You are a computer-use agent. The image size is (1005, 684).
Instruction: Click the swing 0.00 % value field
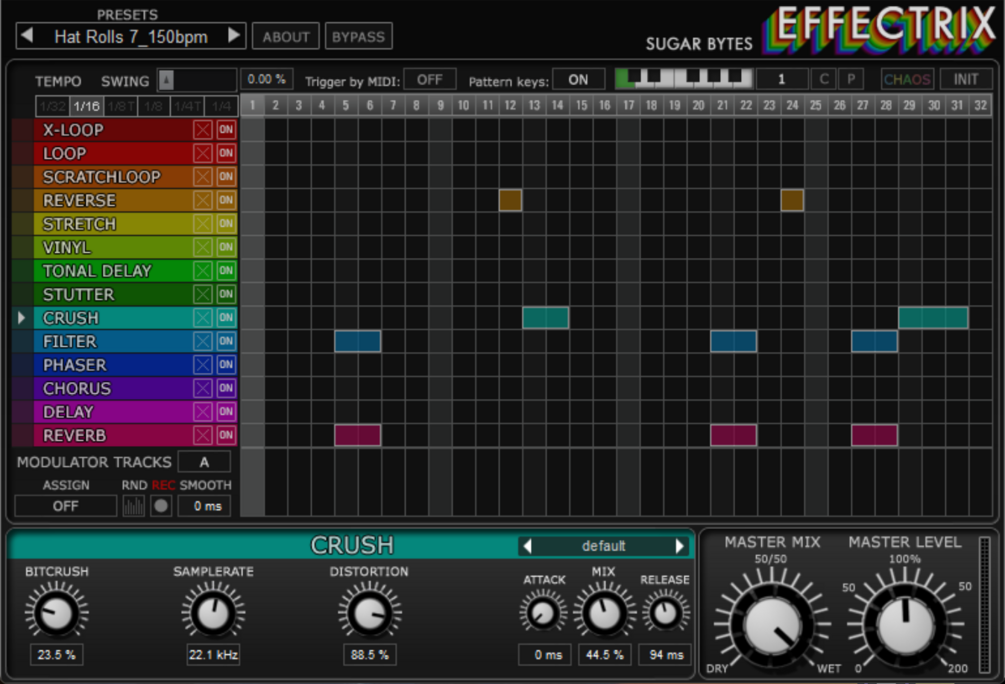tap(267, 79)
